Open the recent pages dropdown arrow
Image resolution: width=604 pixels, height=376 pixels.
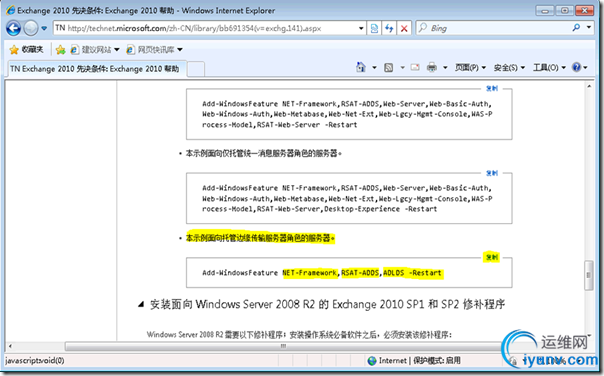pyautogui.click(x=44, y=28)
